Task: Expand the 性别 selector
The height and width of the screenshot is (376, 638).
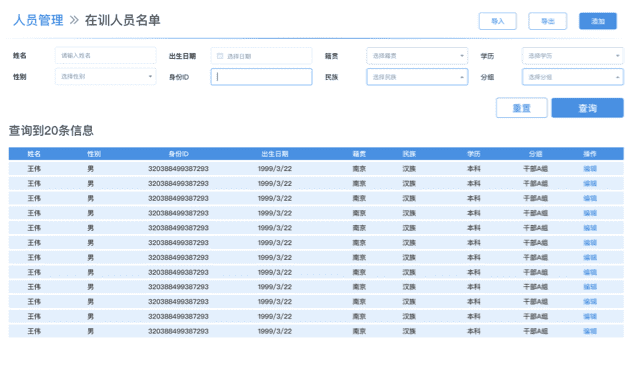Action: click(x=105, y=77)
